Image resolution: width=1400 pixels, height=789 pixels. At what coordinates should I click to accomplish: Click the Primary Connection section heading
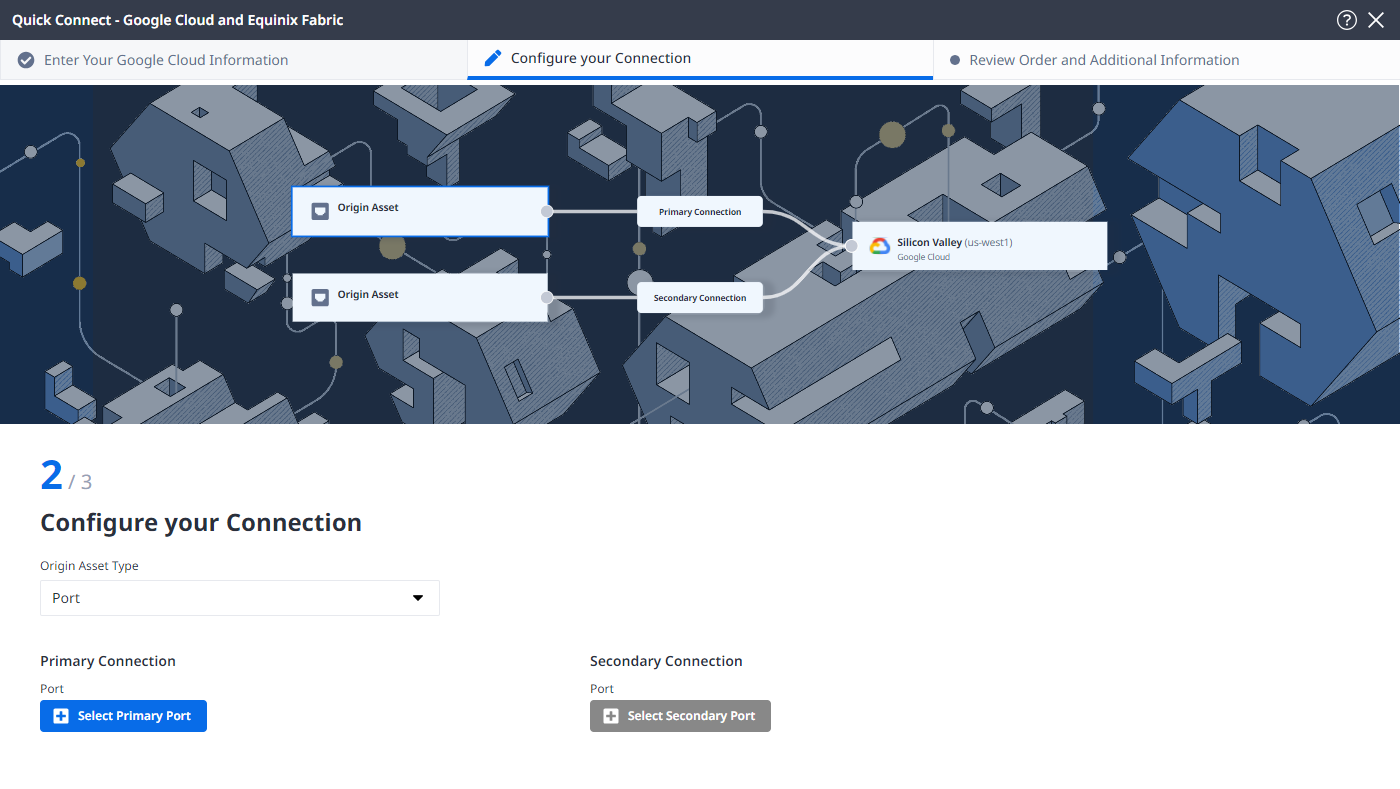pyautogui.click(x=108, y=661)
